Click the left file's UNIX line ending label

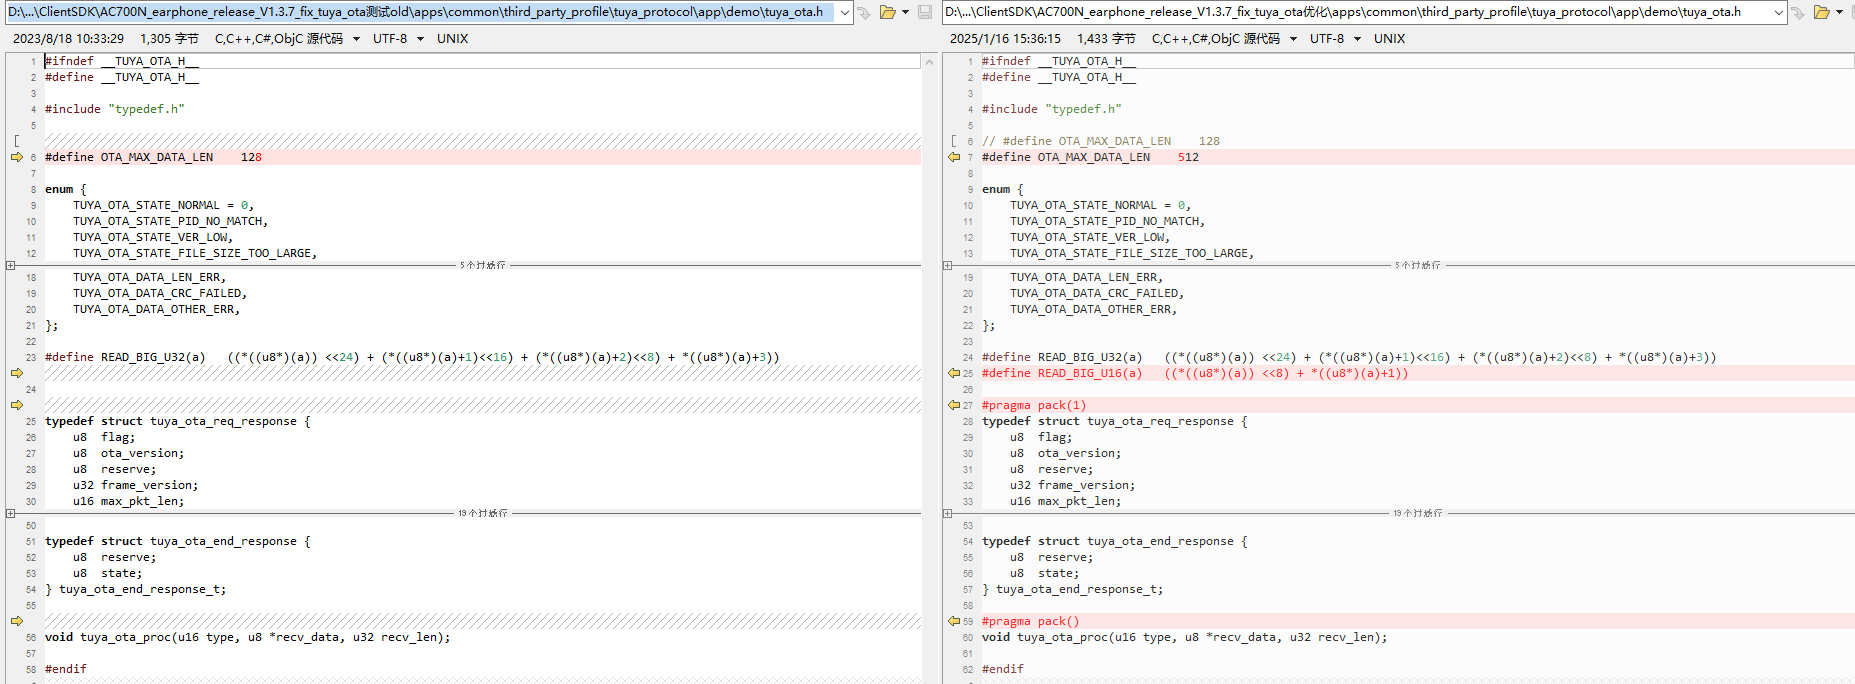452,39
